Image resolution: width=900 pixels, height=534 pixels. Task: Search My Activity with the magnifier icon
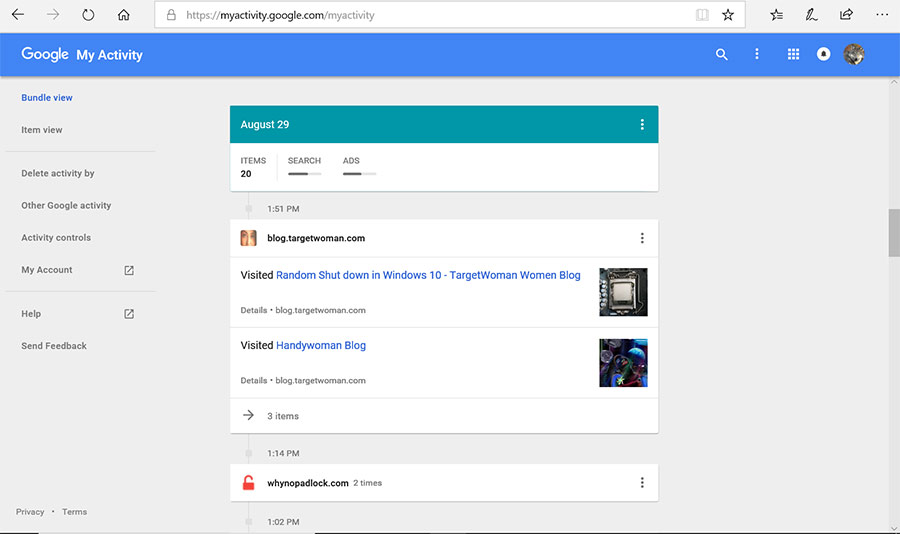(721, 55)
